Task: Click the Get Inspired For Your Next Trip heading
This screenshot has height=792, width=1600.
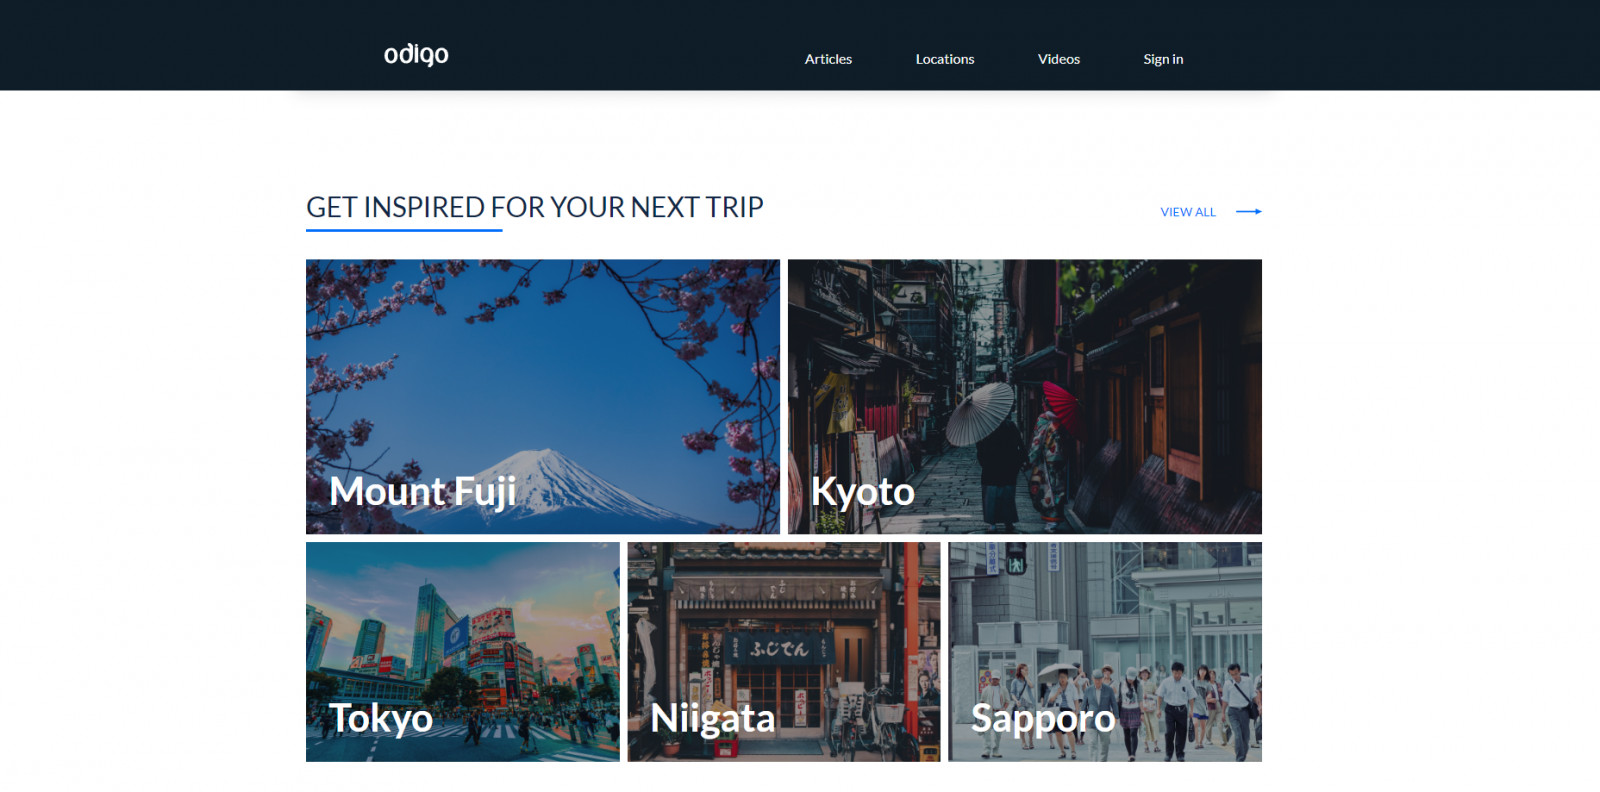Action: 535,207
